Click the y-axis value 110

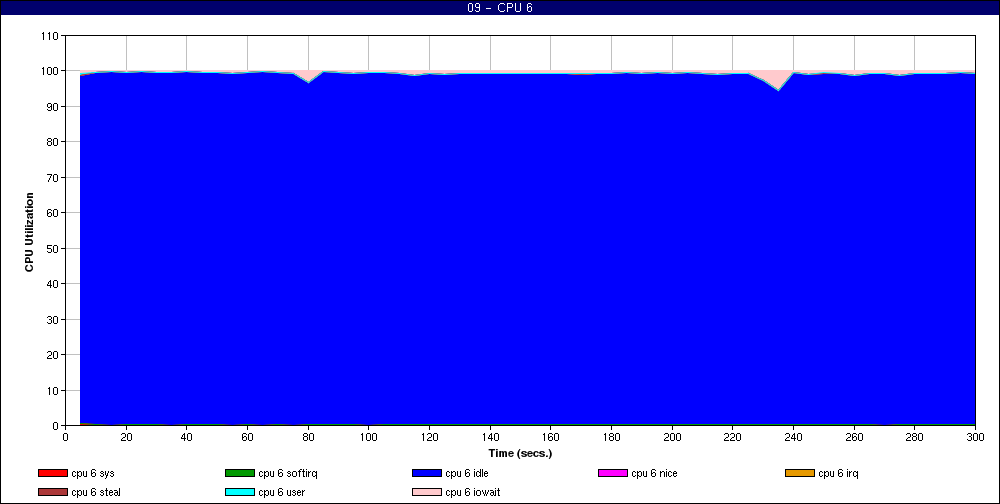pos(50,36)
